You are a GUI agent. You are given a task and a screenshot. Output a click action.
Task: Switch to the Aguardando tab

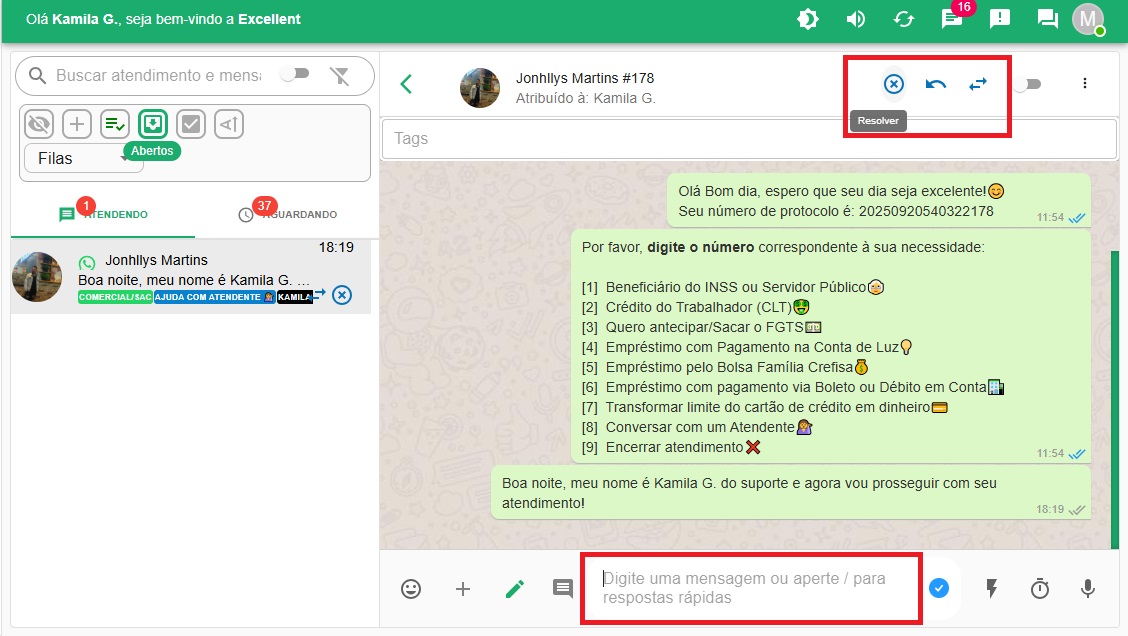(x=287, y=214)
